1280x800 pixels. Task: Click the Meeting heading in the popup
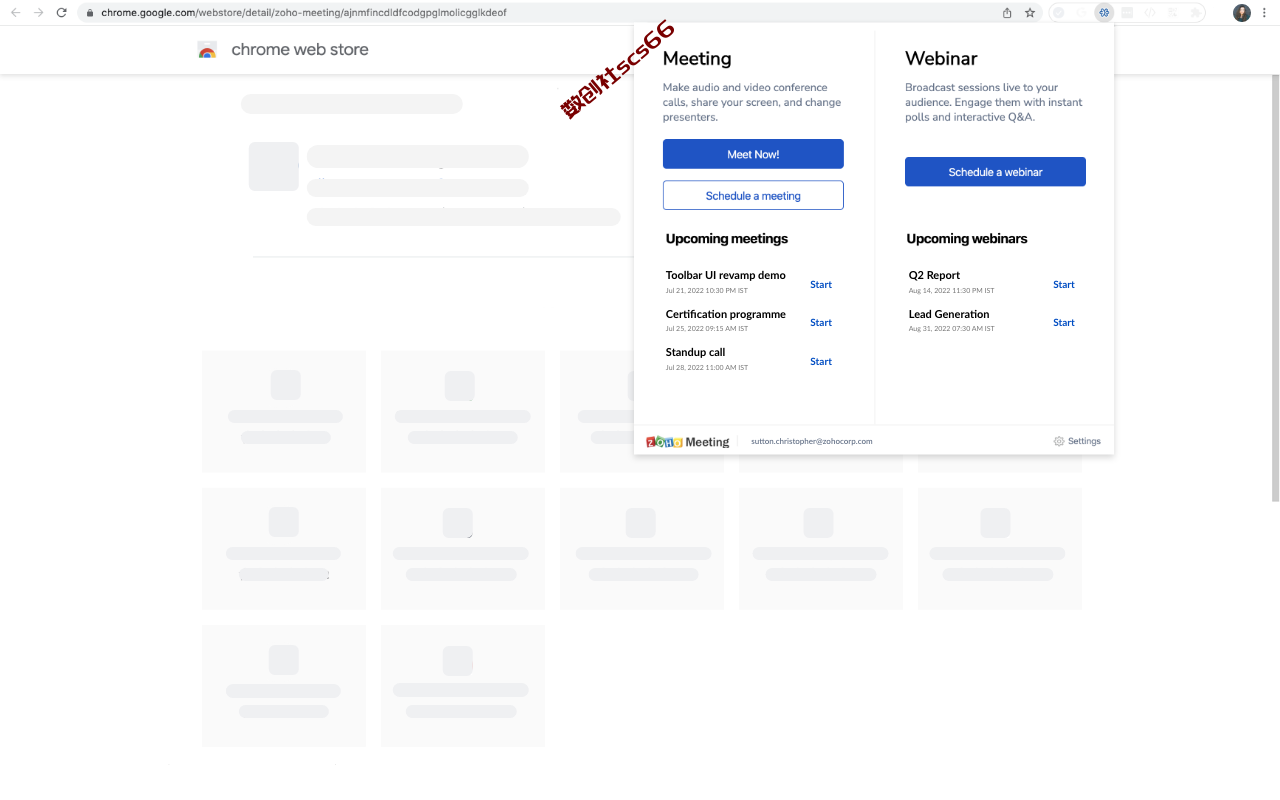click(x=697, y=59)
